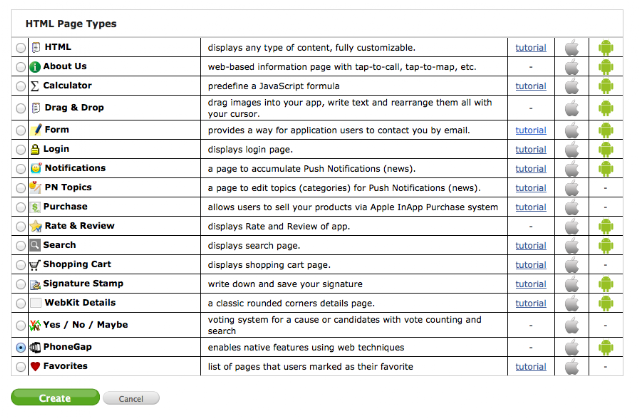Click the Android icon in the HTML row
640x419 pixels.
pos(606,48)
